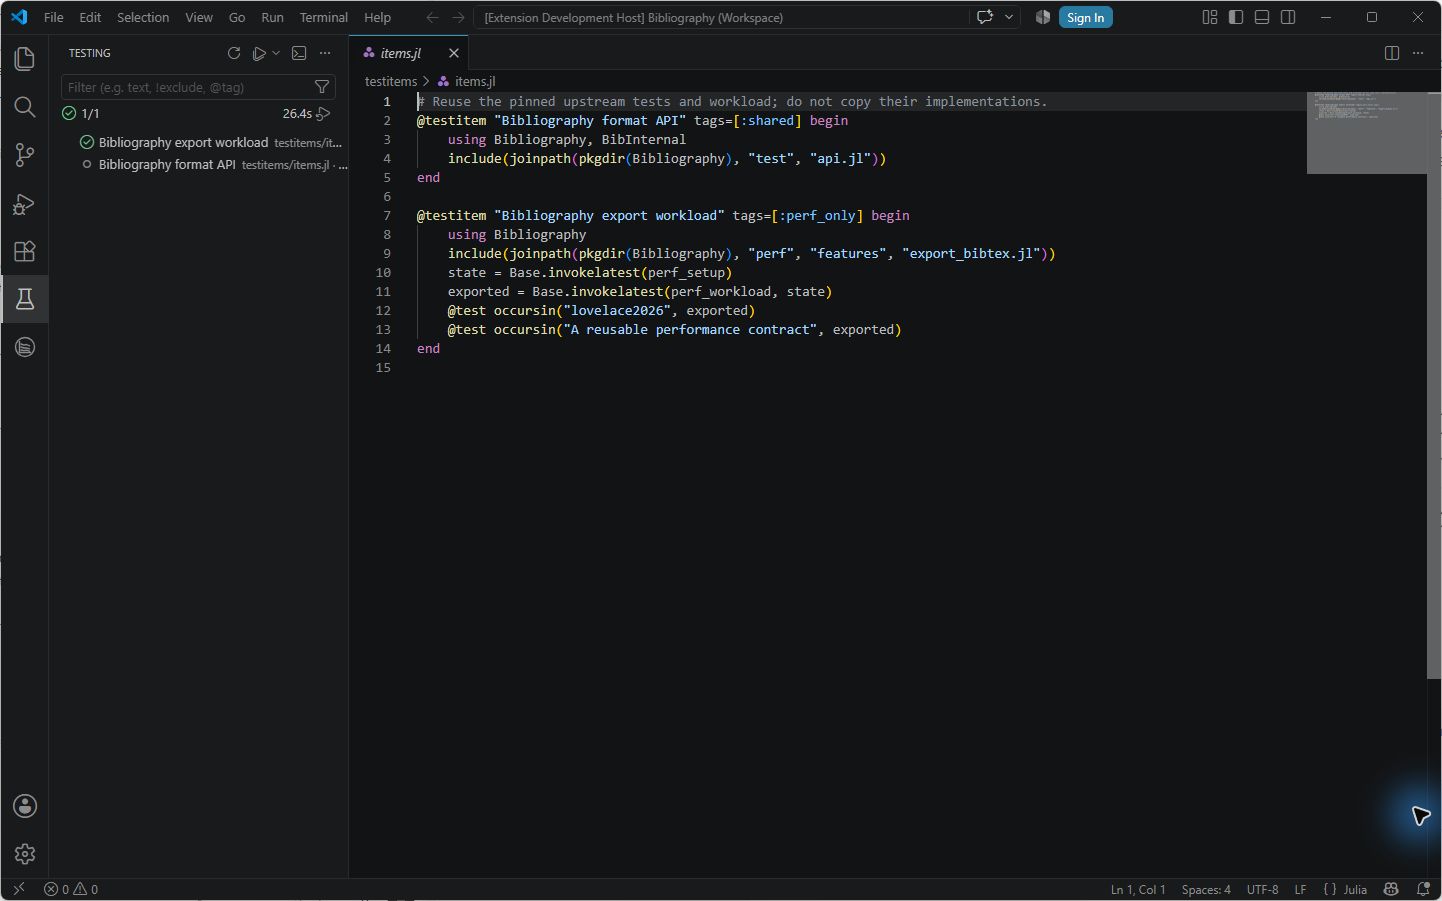Click the command center search box
The image size is (1442, 901).
[x=721, y=17]
